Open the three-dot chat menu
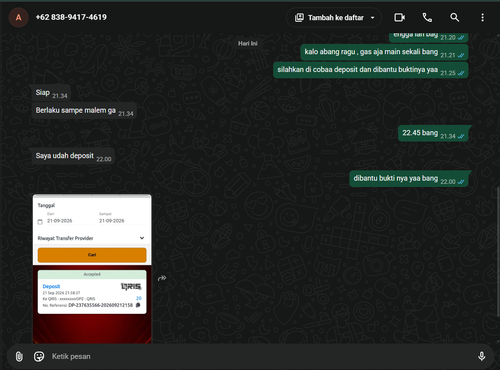 [482, 17]
